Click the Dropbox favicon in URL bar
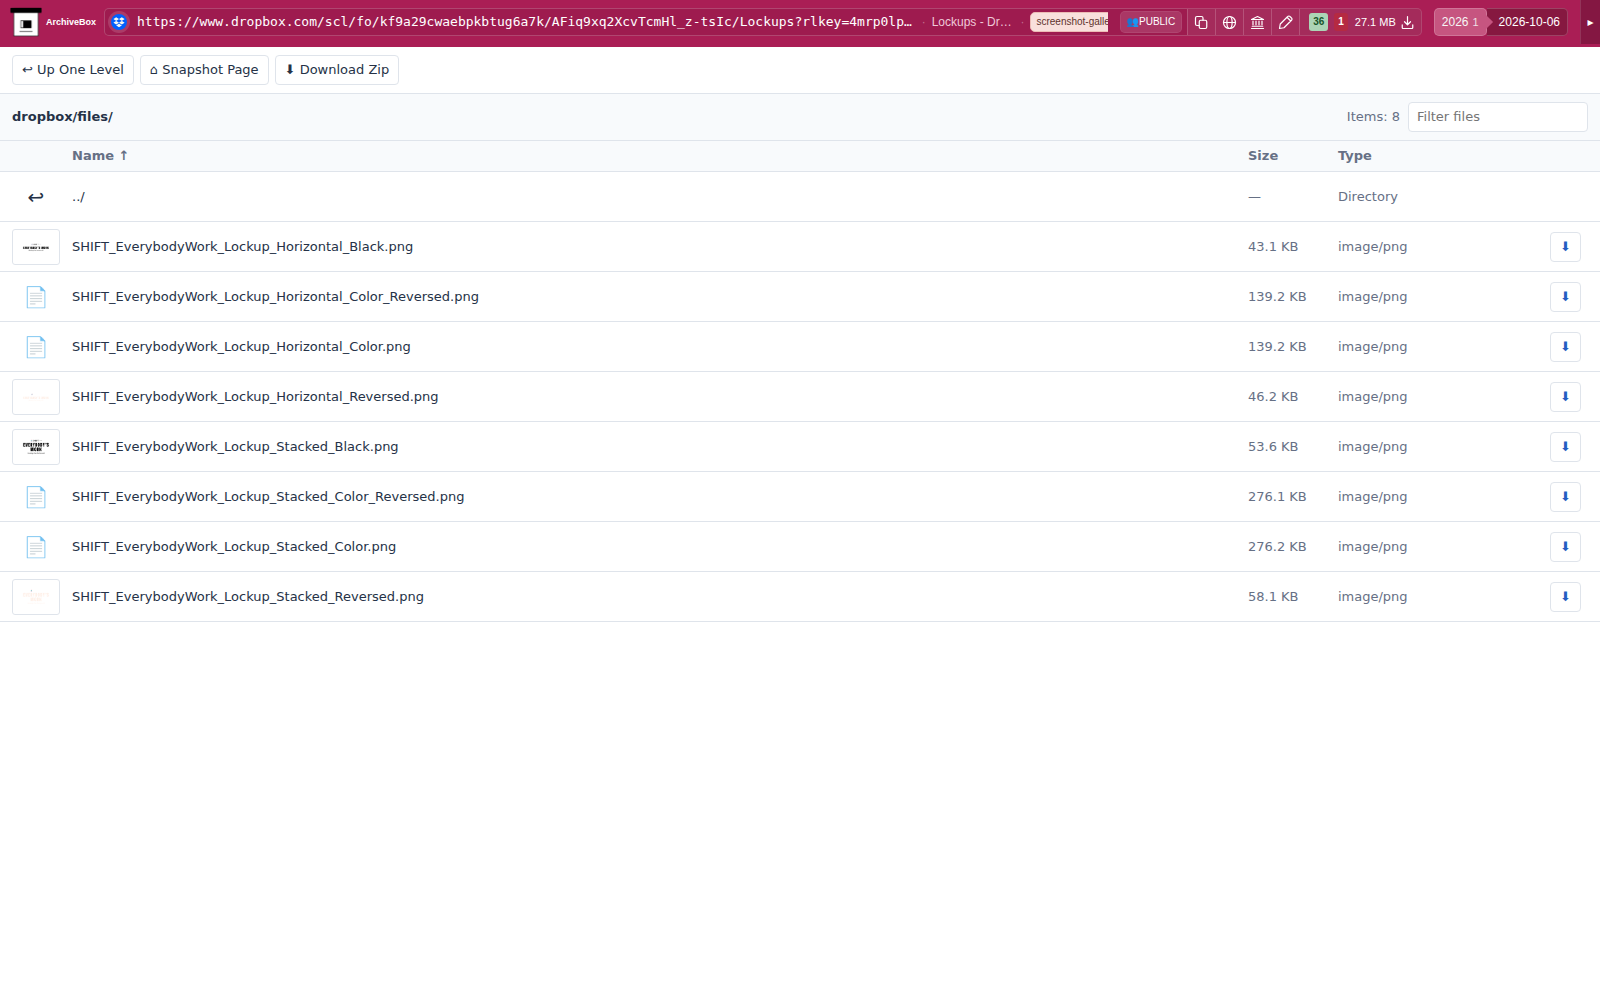This screenshot has width=1600, height=1000. pos(119,22)
